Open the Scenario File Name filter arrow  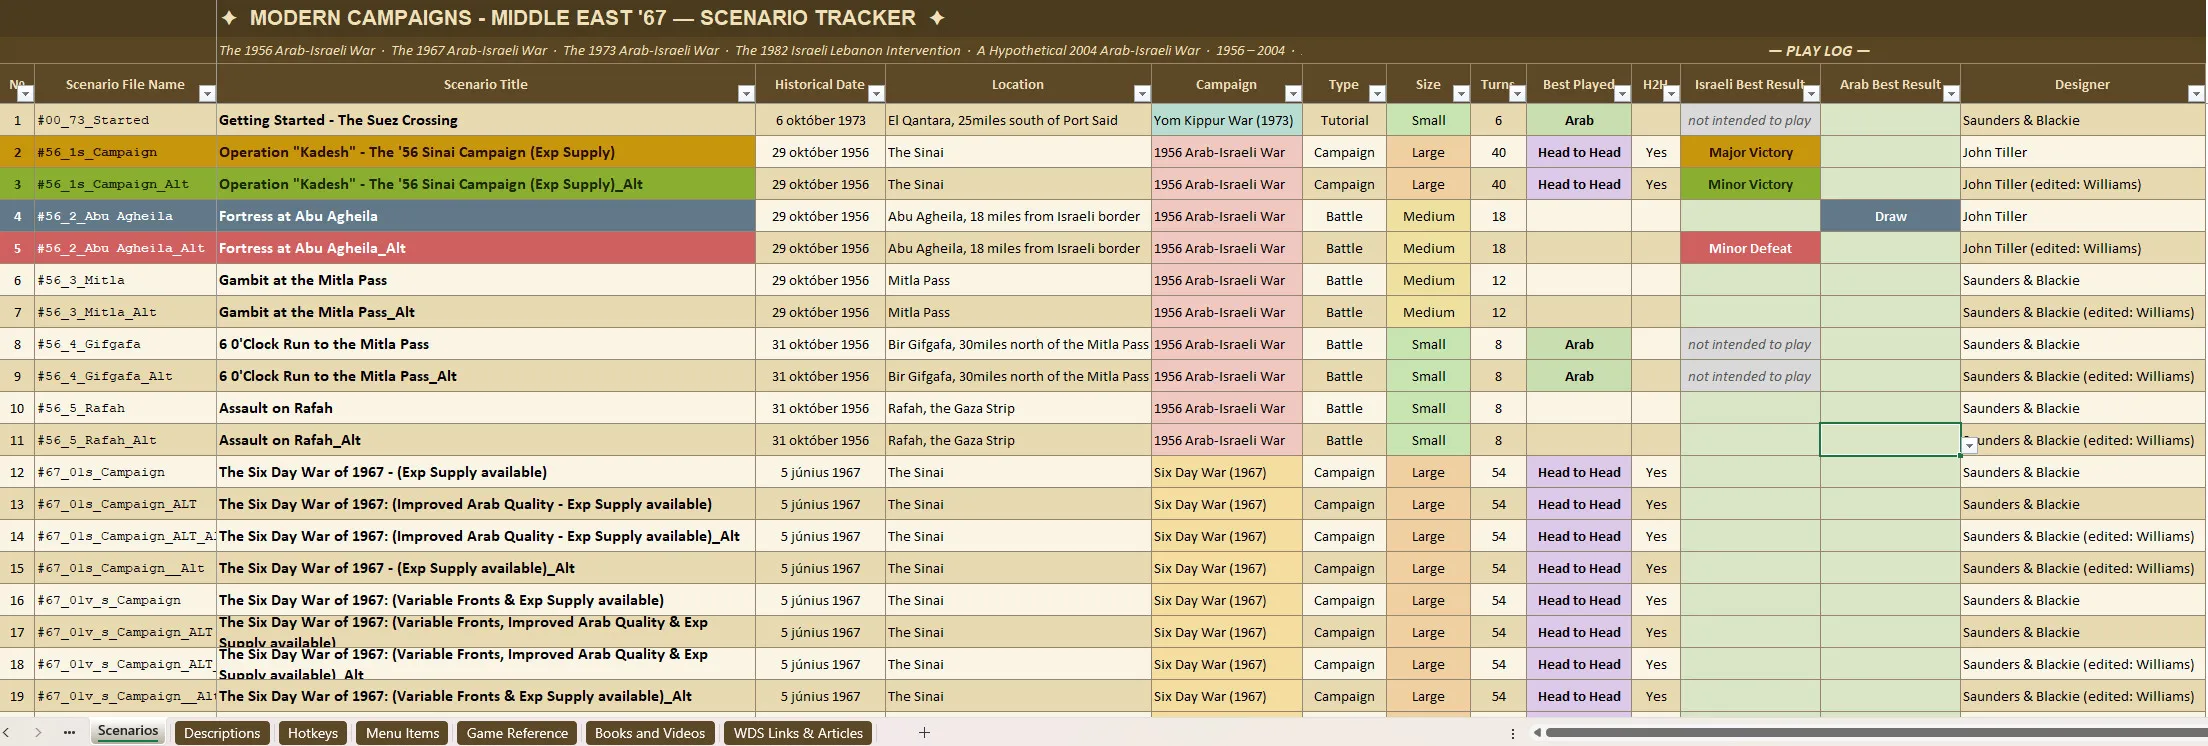click(207, 94)
